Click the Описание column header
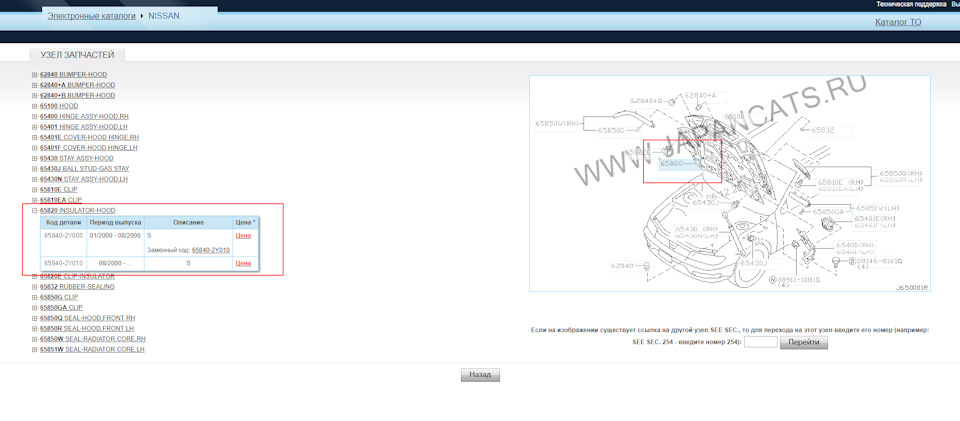This screenshot has height=421, width=960. (x=189, y=223)
